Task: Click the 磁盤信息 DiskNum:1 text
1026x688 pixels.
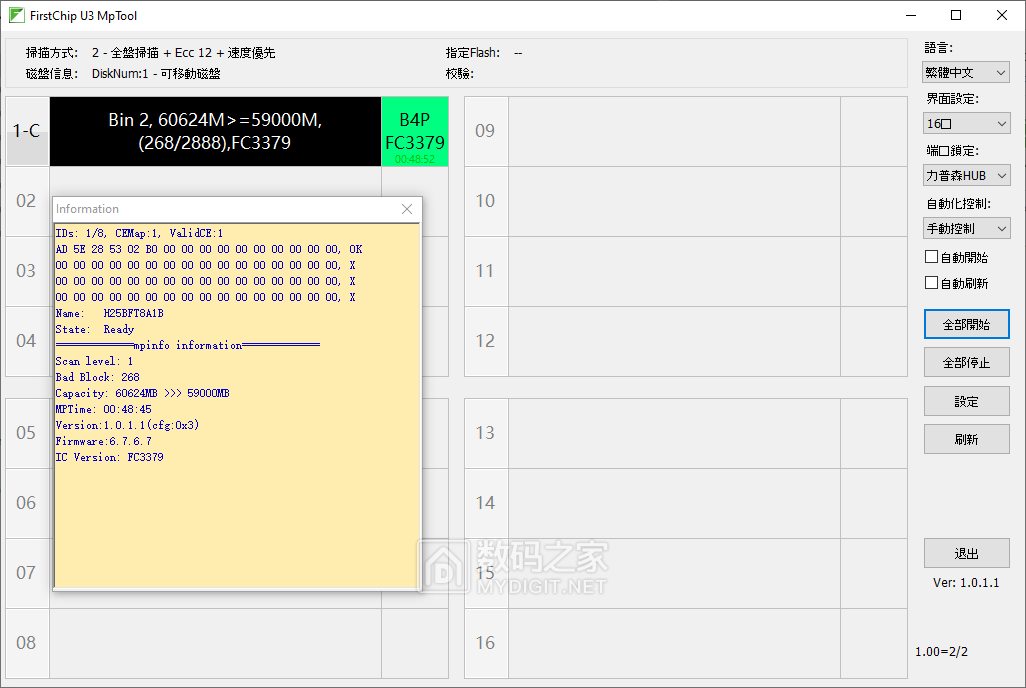Action: (x=123, y=73)
